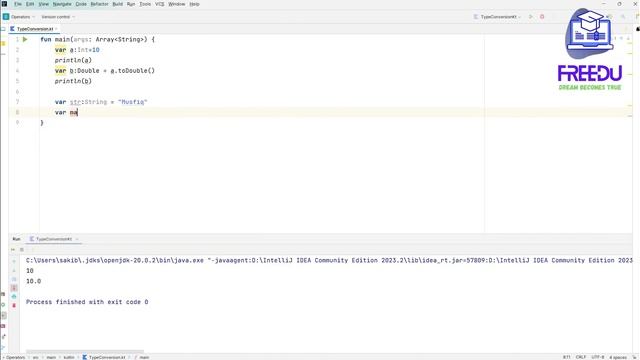640x360 pixels.
Task: Select the TypeConversion.kt editor tab
Action: 35,29
